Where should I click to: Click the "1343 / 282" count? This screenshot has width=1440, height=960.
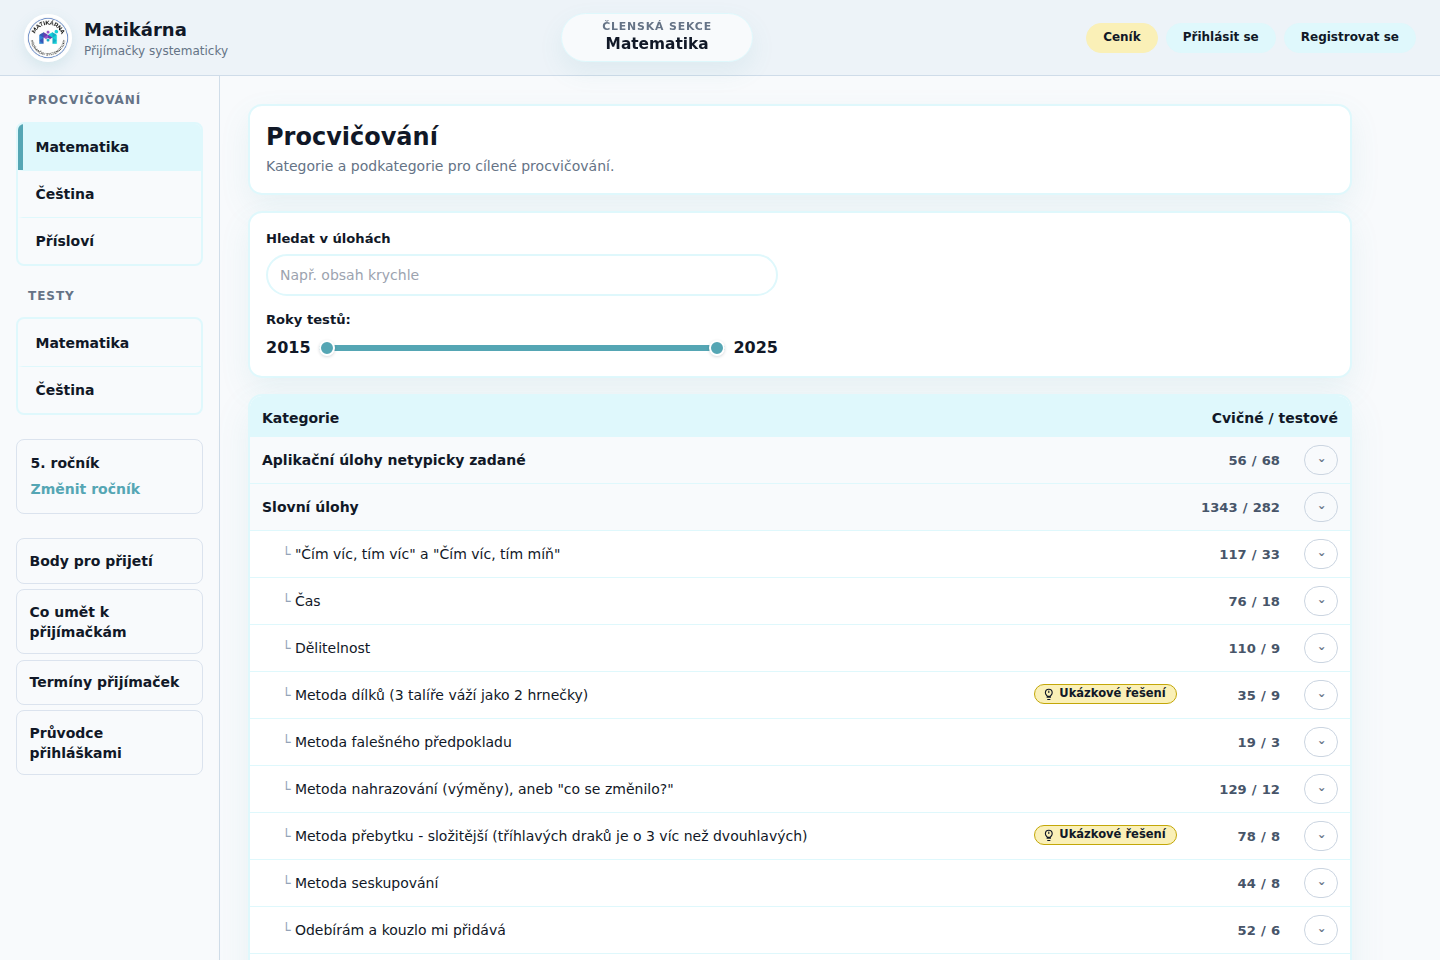pyautogui.click(x=1240, y=508)
